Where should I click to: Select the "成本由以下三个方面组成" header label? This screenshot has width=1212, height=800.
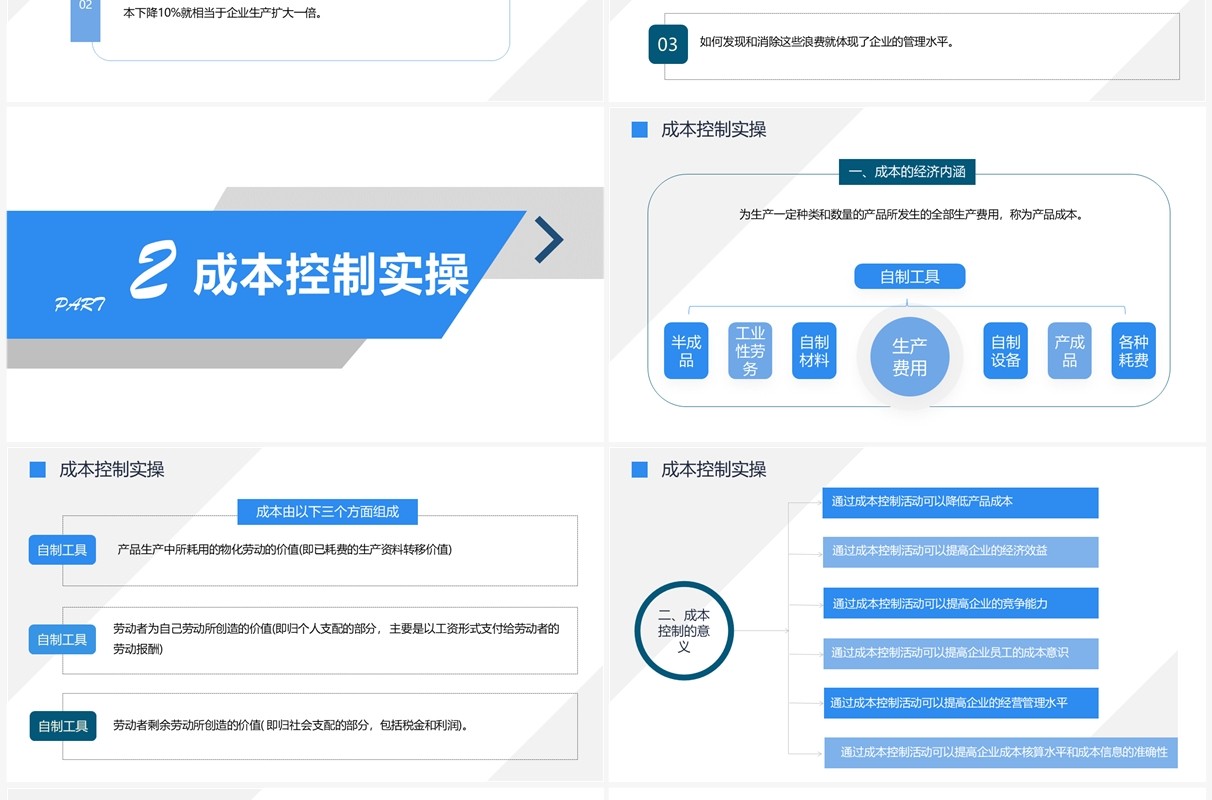coord(328,512)
